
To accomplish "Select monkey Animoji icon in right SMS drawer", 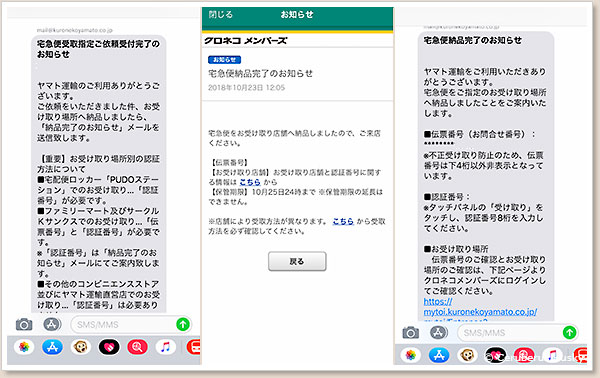I will coord(468,355).
